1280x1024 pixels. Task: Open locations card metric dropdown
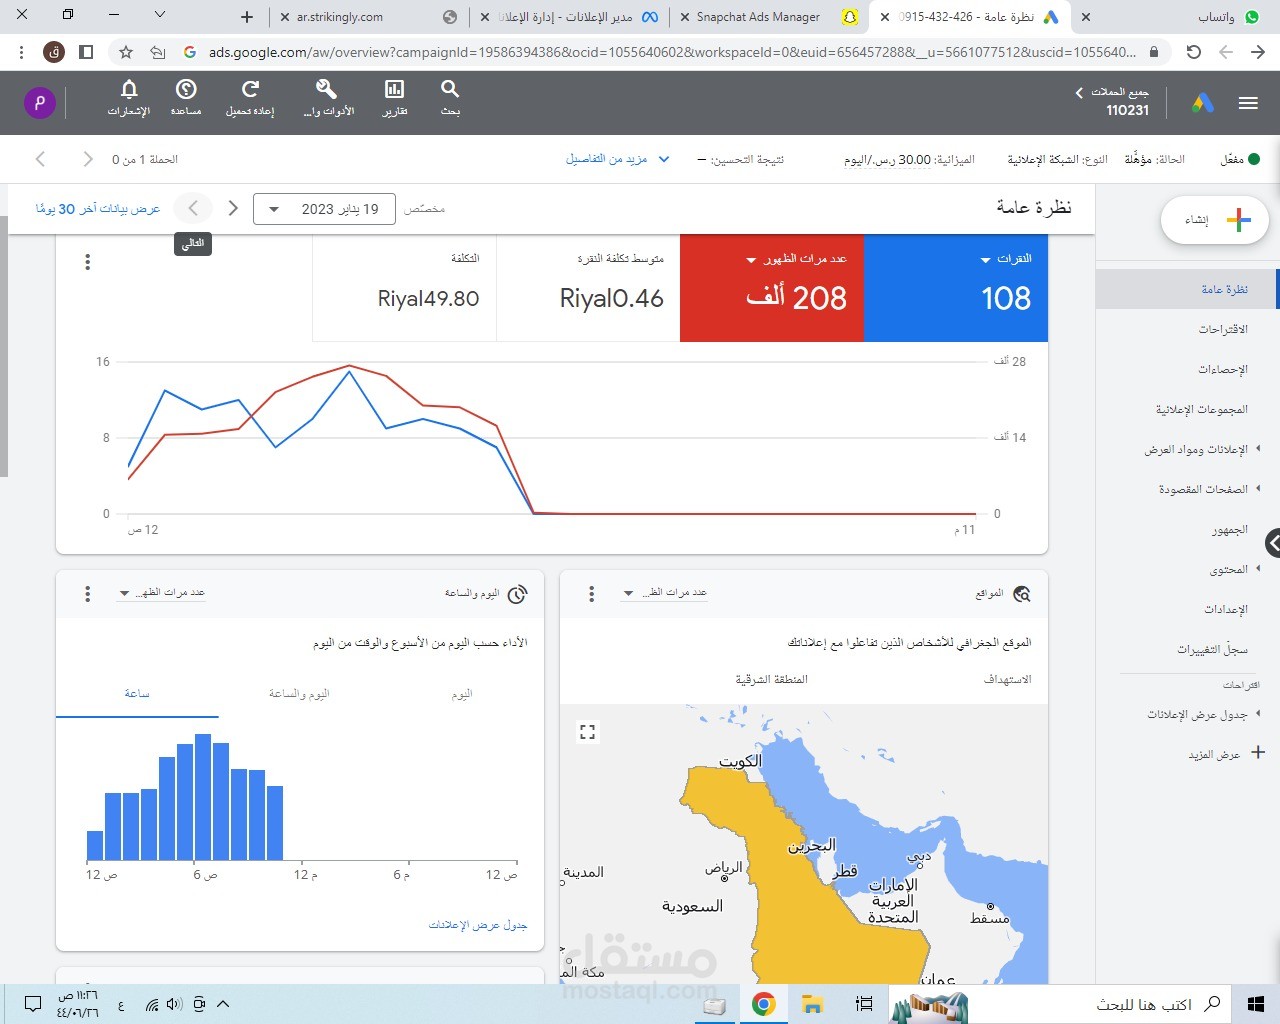[x=664, y=593]
